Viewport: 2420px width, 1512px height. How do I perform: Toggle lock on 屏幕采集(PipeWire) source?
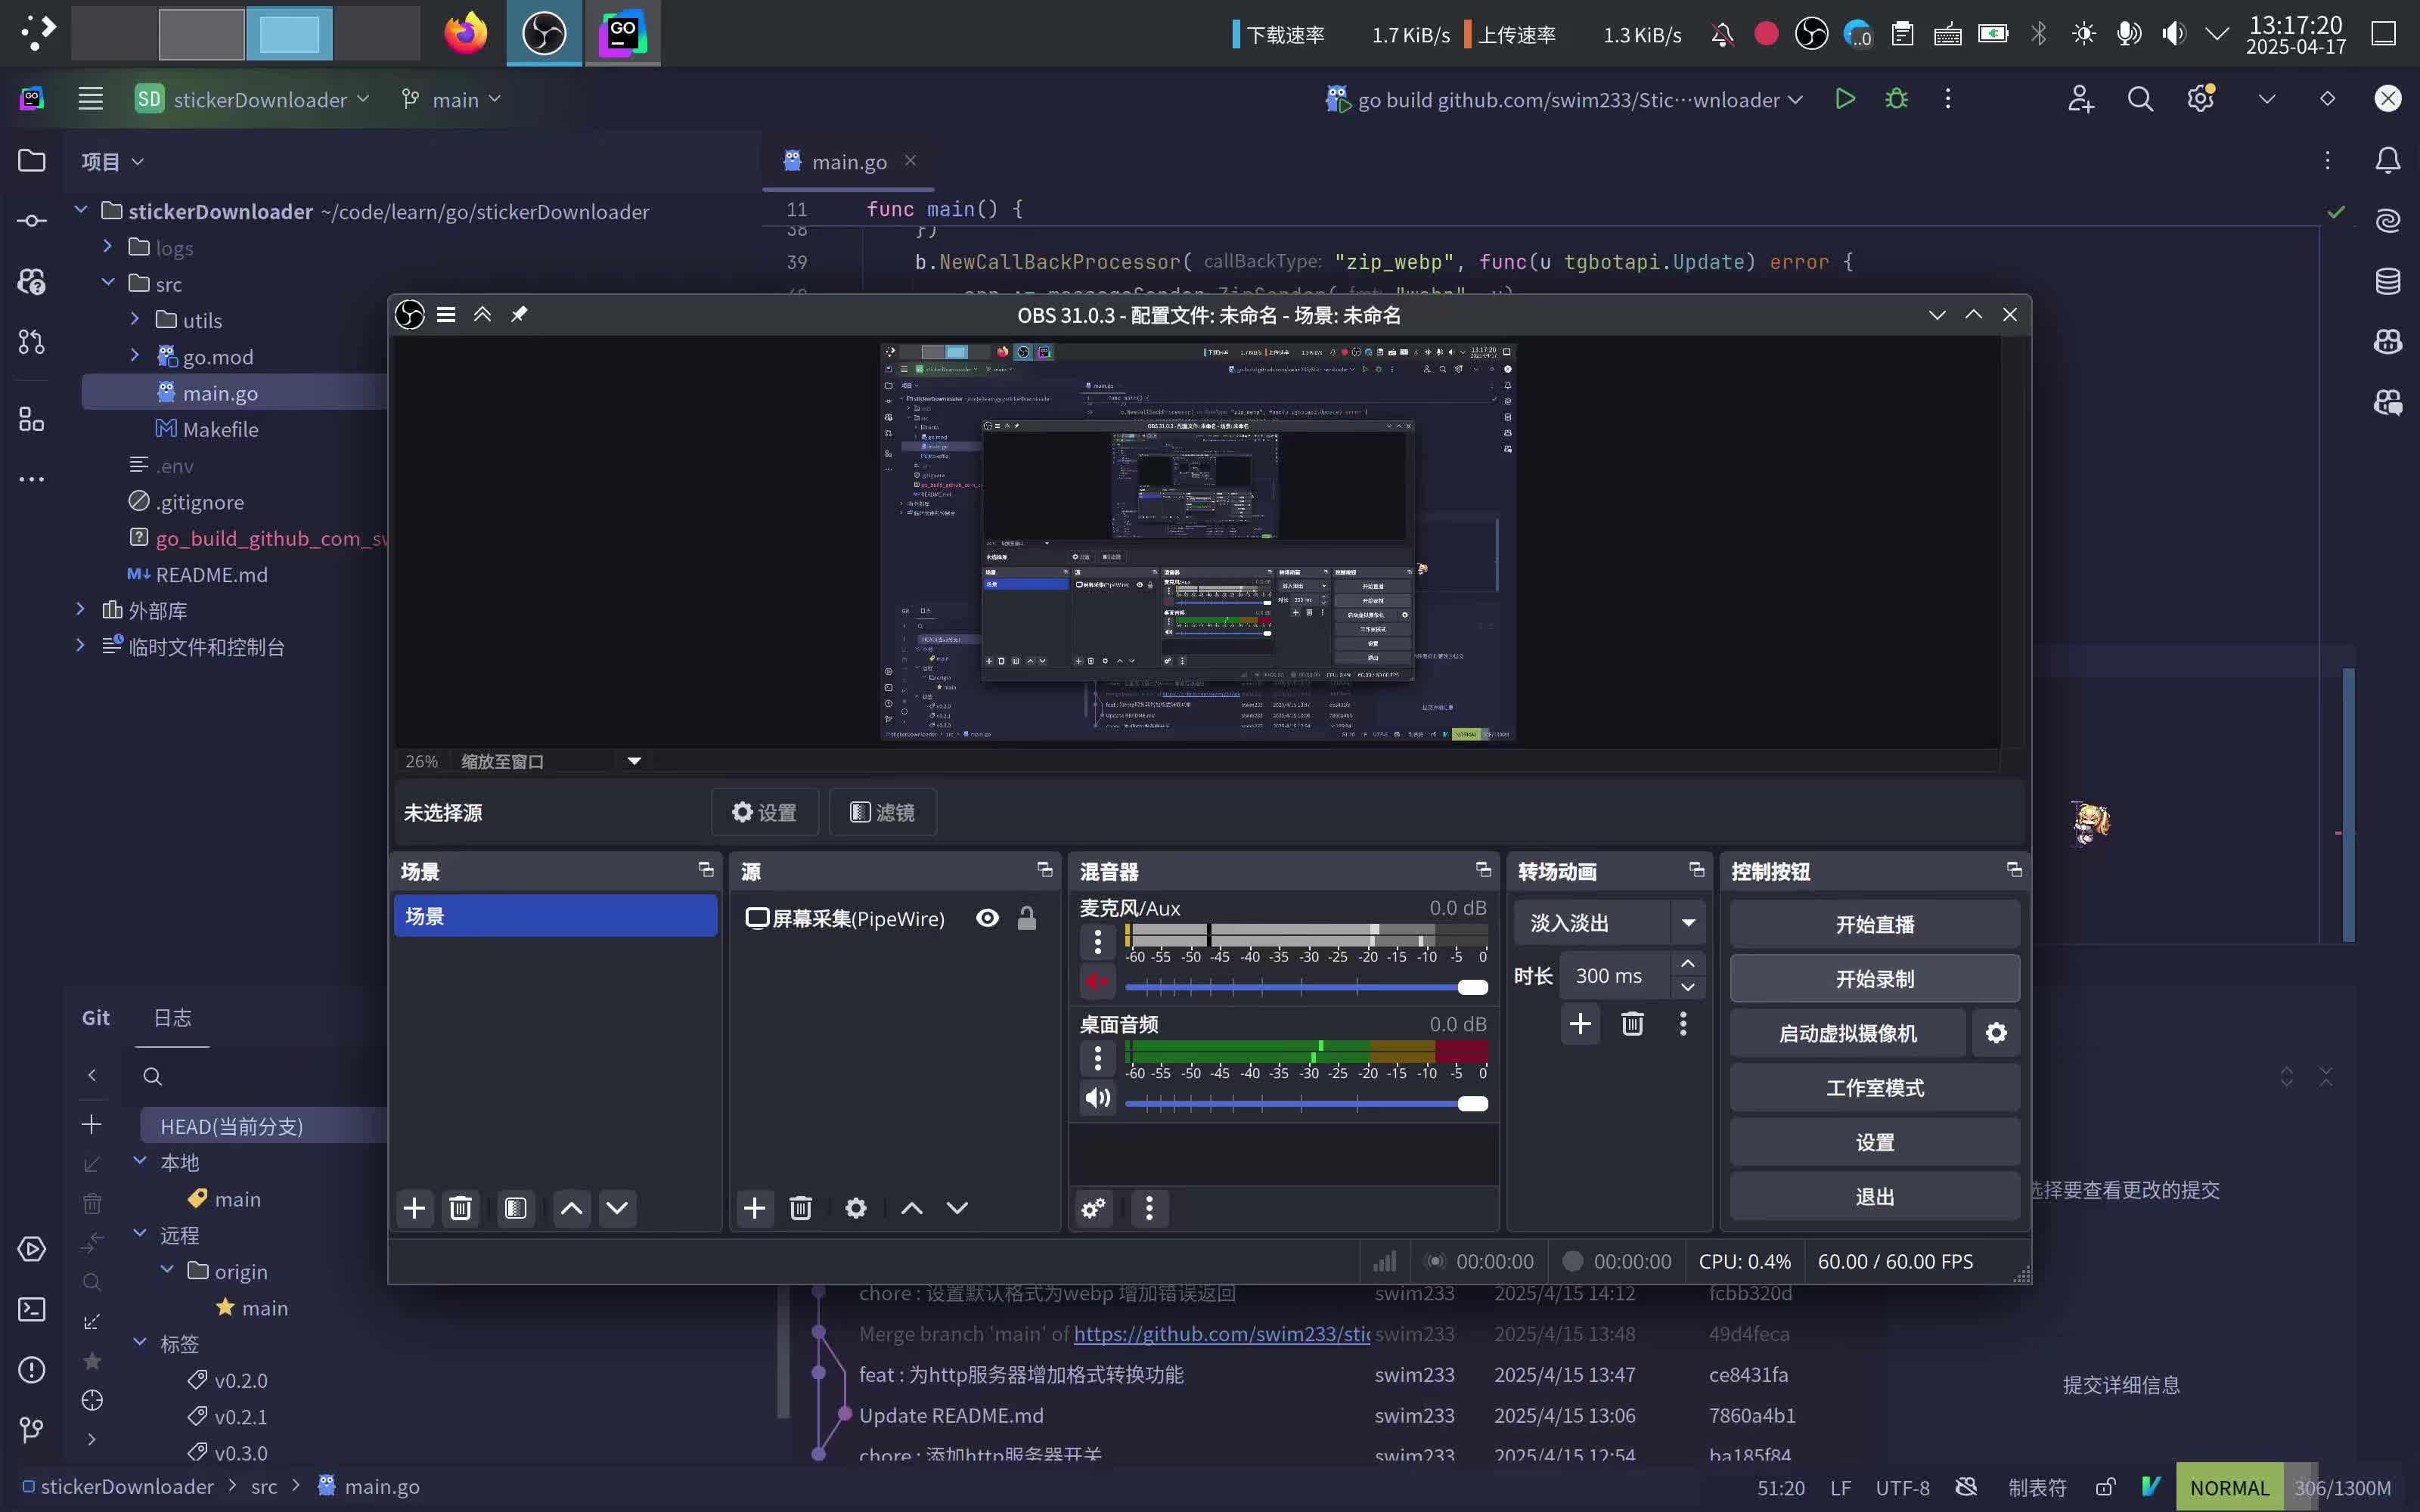coord(1027,918)
